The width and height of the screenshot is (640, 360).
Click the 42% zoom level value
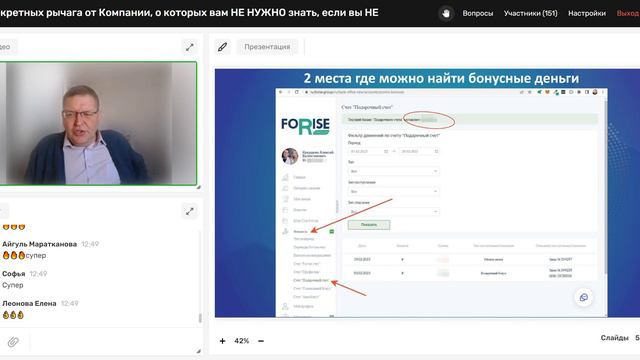click(x=242, y=341)
